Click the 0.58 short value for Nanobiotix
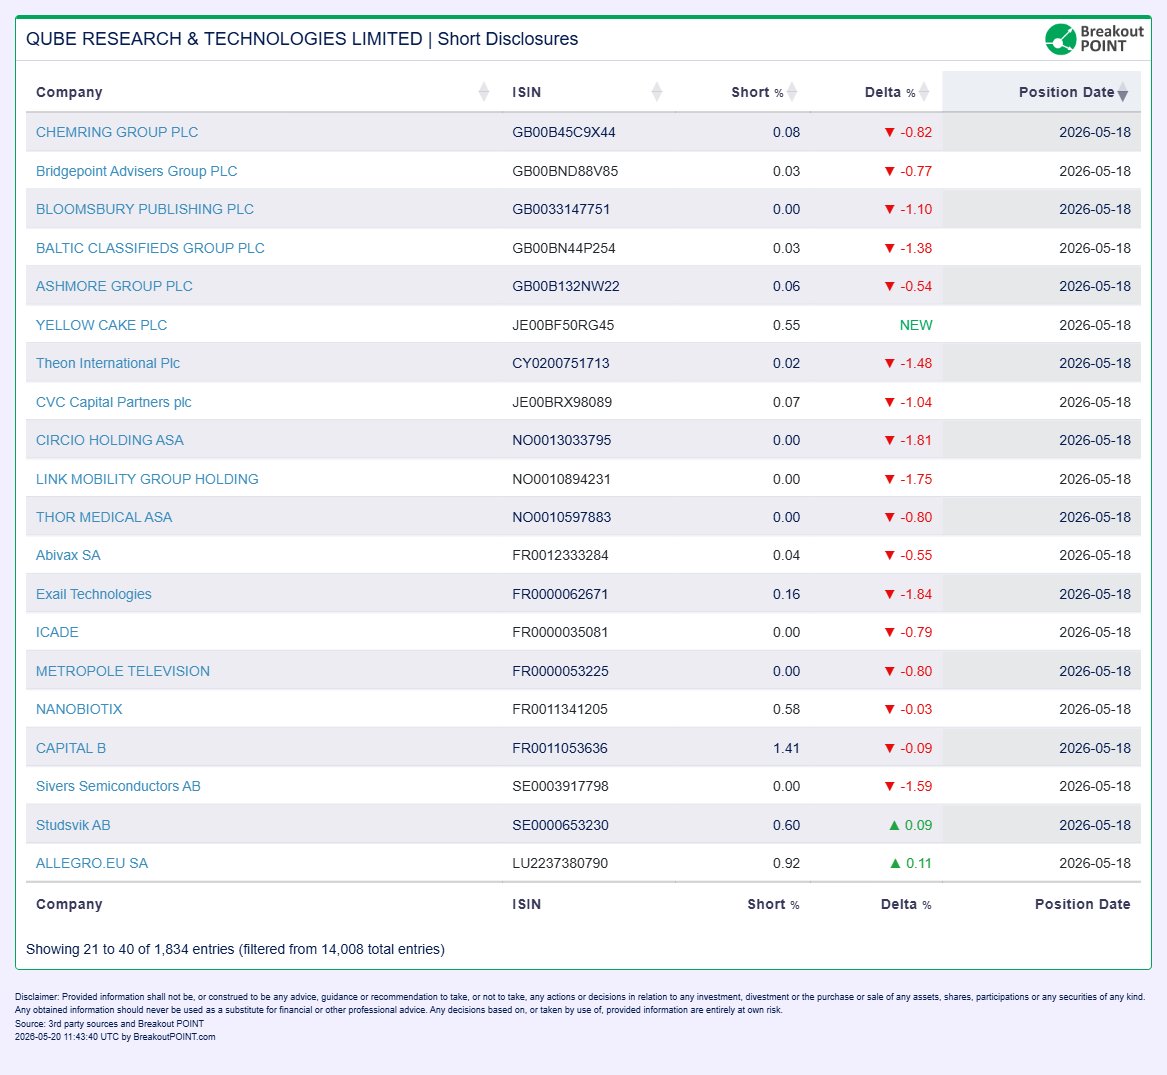The image size is (1167, 1075). 786,709
